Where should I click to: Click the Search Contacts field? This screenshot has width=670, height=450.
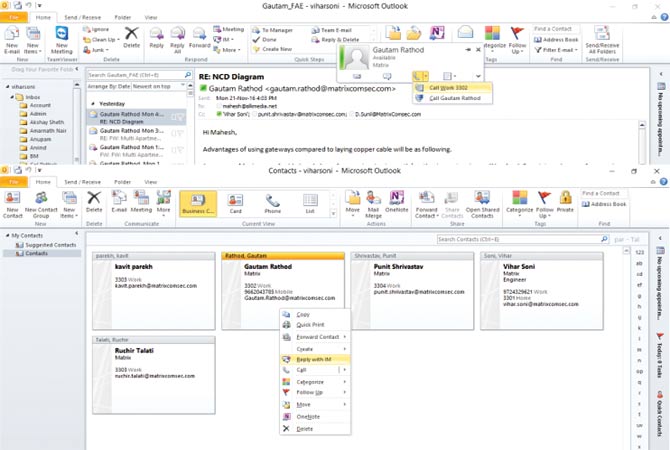pyautogui.click(x=523, y=239)
